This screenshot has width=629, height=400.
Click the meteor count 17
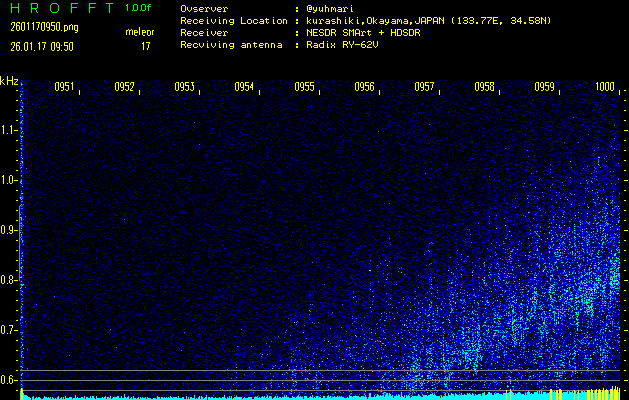tap(145, 47)
